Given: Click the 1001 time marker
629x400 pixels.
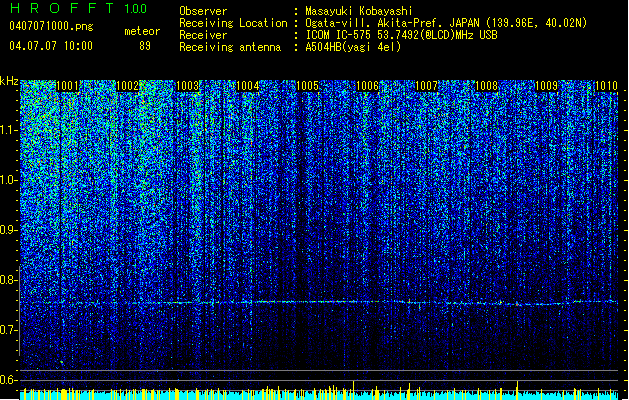Looking at the screenshot, I should click(67, 86).
